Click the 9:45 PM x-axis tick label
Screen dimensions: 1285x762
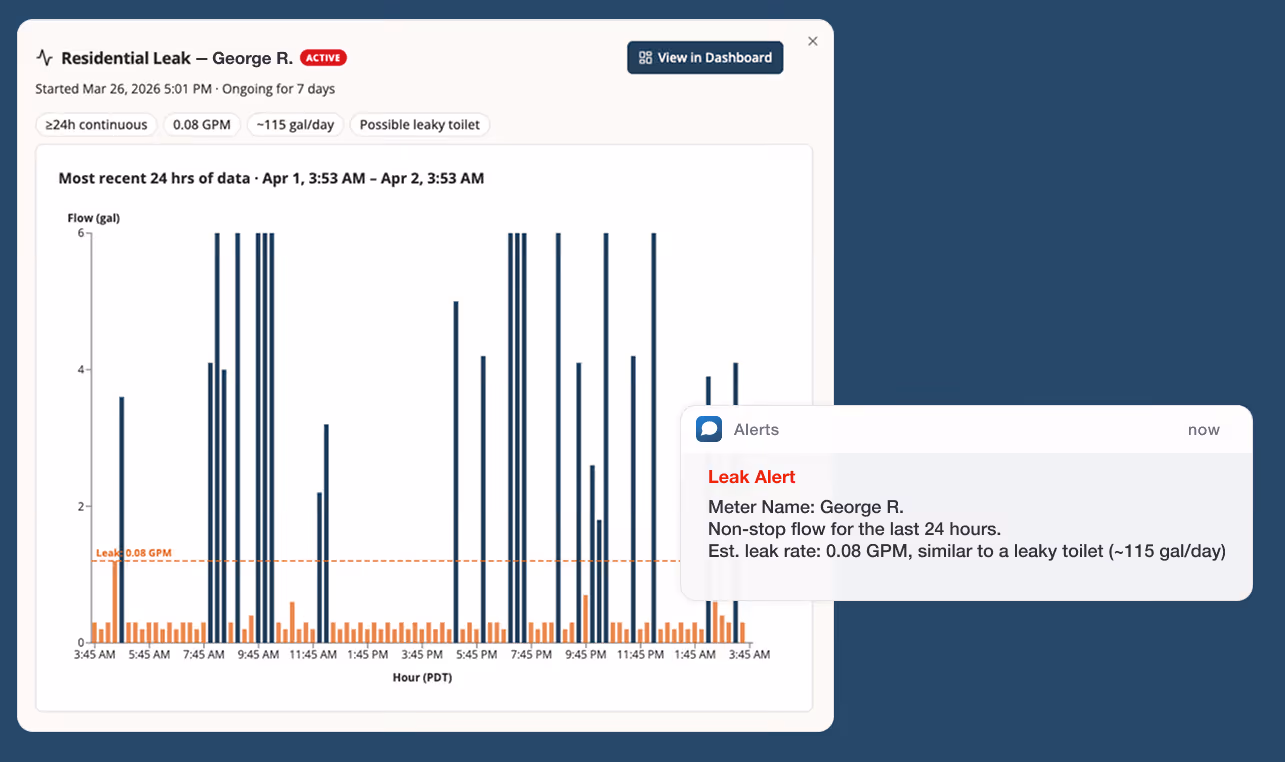pos(585,655)
